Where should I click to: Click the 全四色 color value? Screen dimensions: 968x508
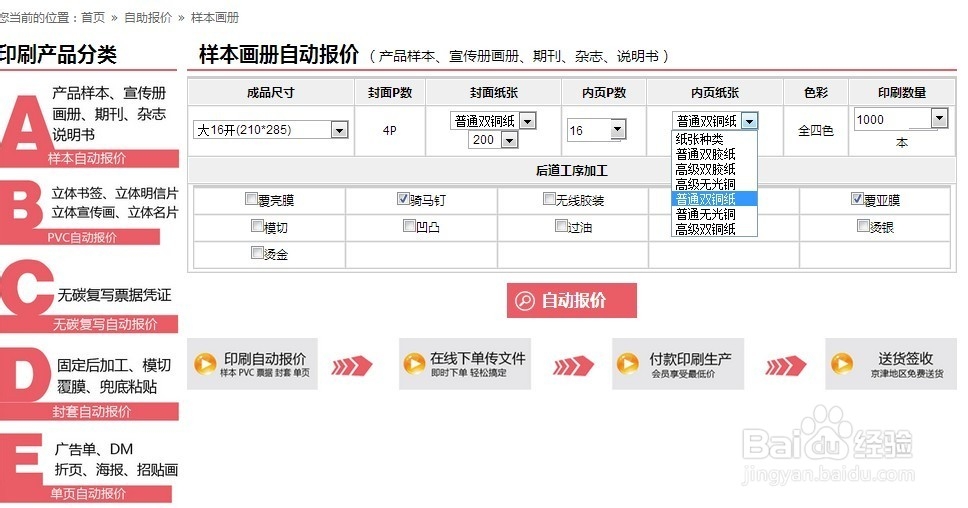coord(816,130)
